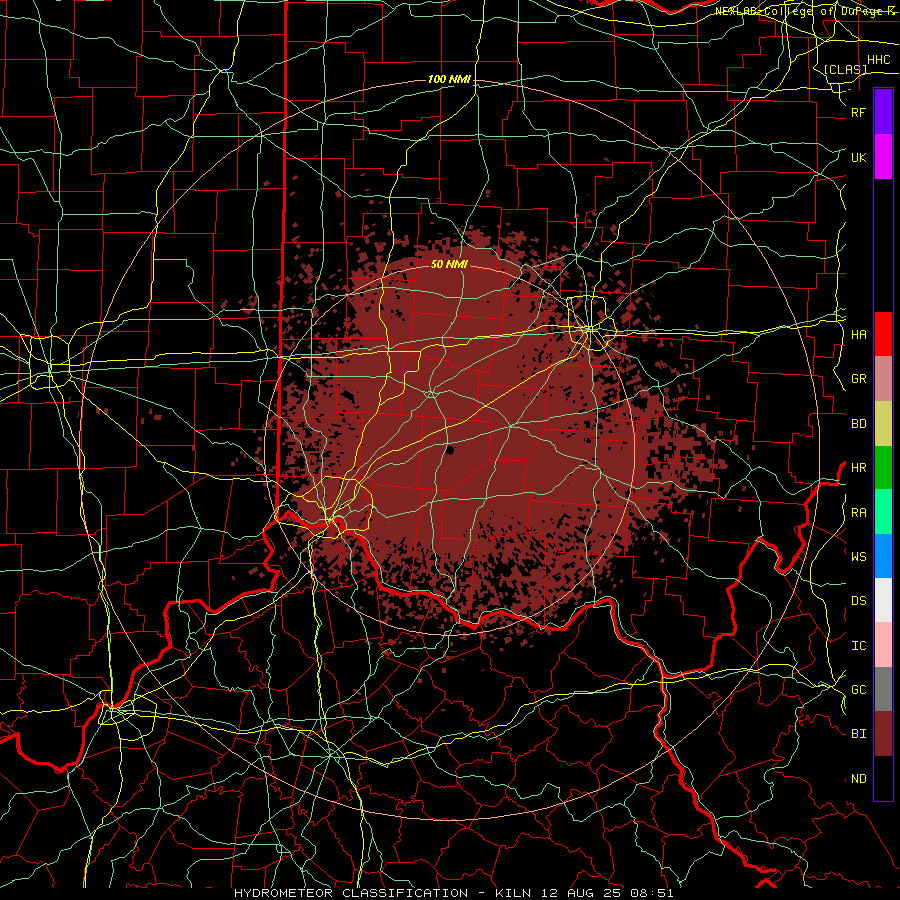900x900 pixels.
Task: Click the ND legend label
Action: [x=859, y=779]
